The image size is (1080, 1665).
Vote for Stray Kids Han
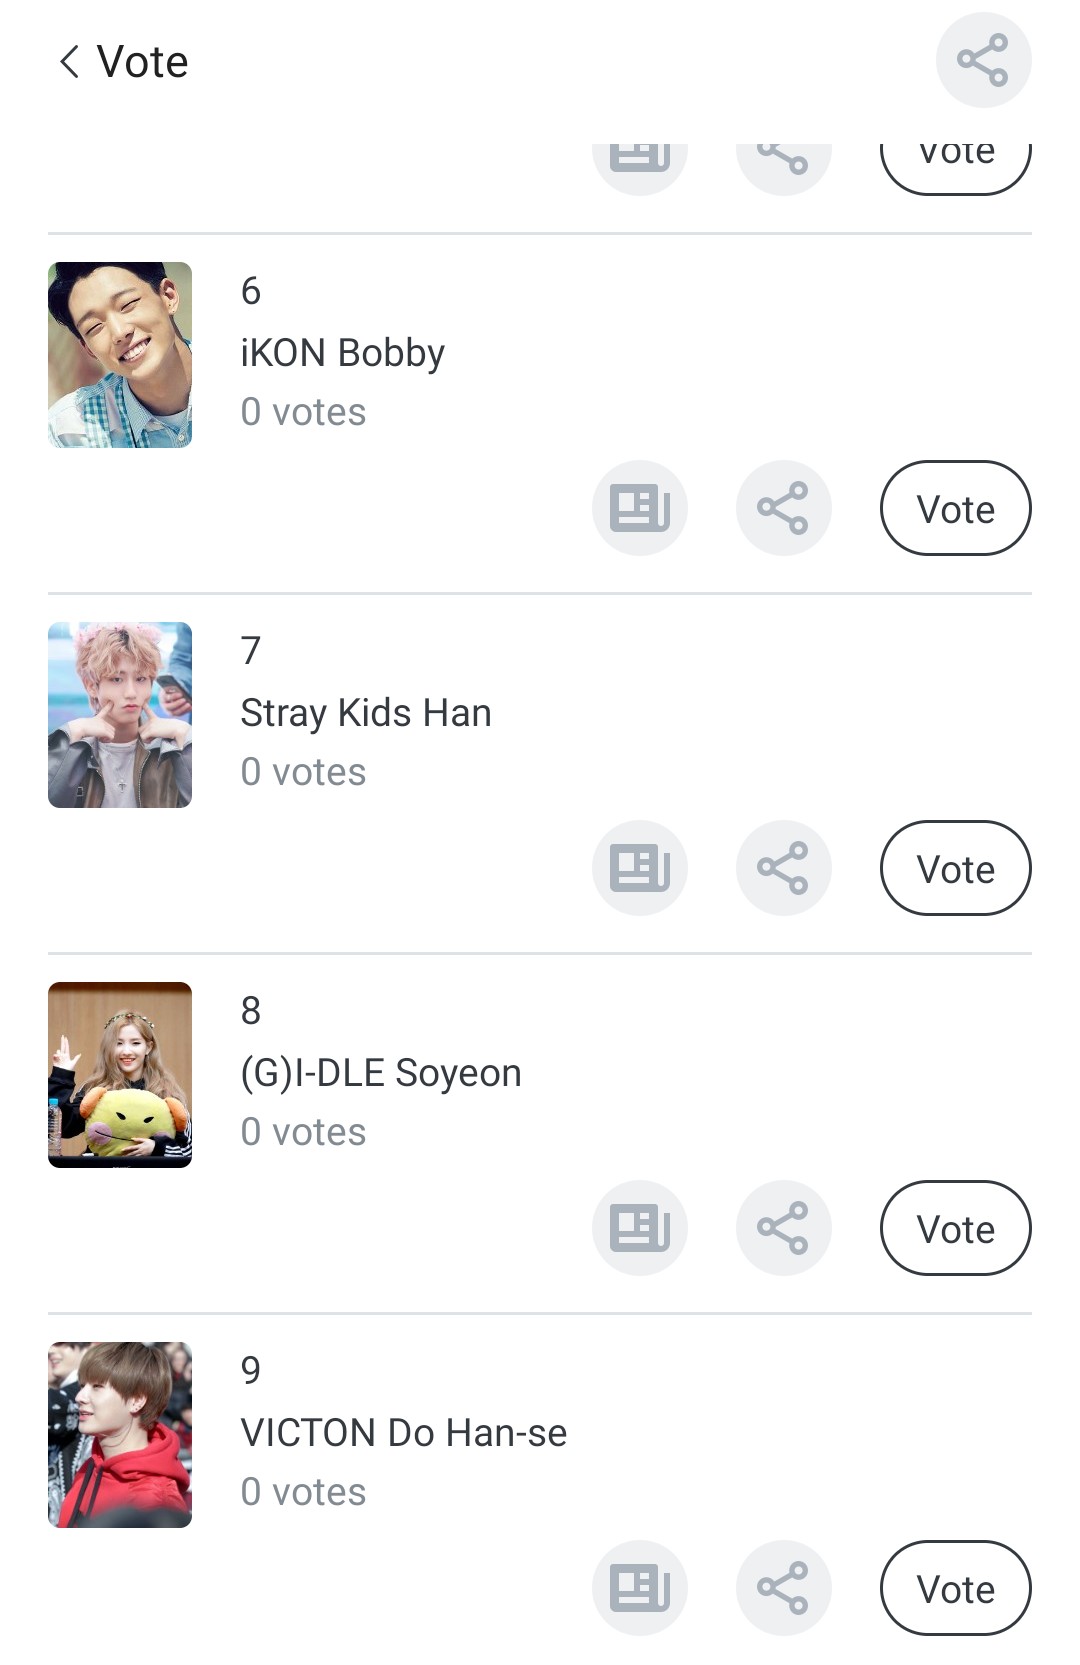955,868
